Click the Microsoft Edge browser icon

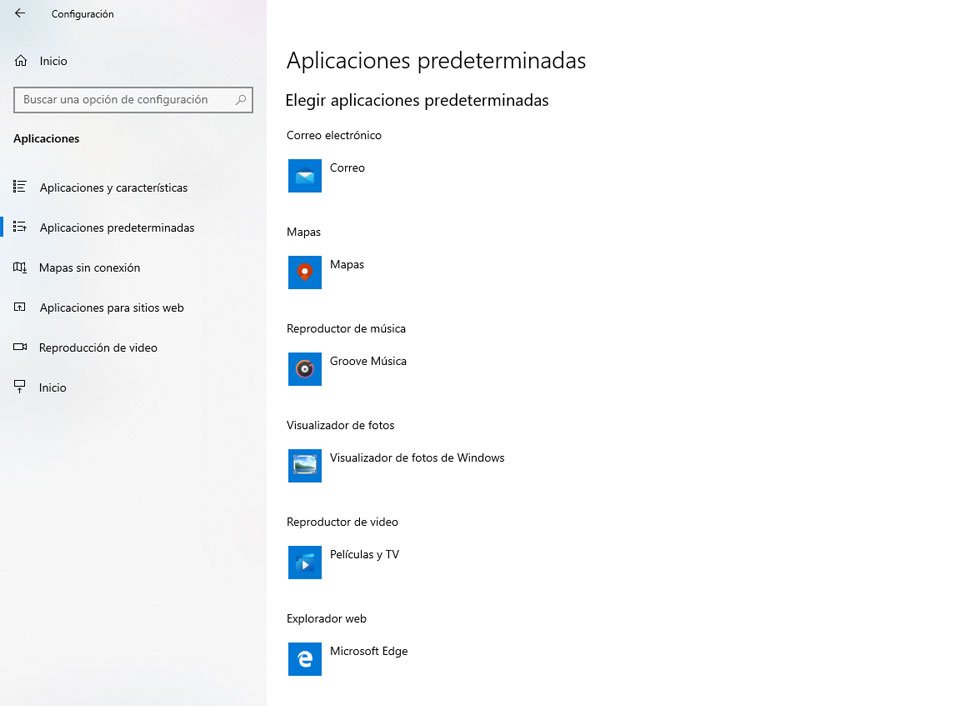pyautogui.click(x=304, y=659)
